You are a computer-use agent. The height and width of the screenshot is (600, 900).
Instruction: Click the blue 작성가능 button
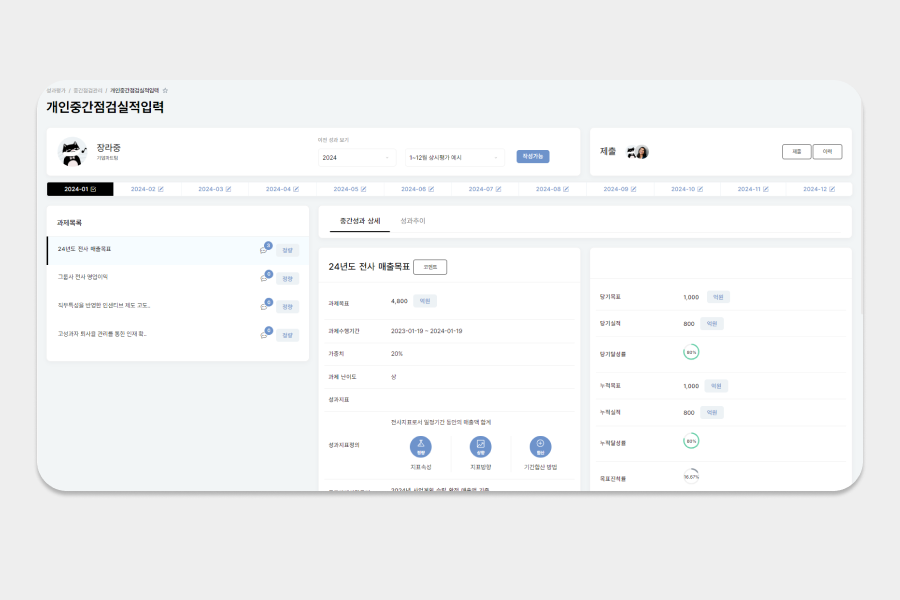tap(532, 157)
